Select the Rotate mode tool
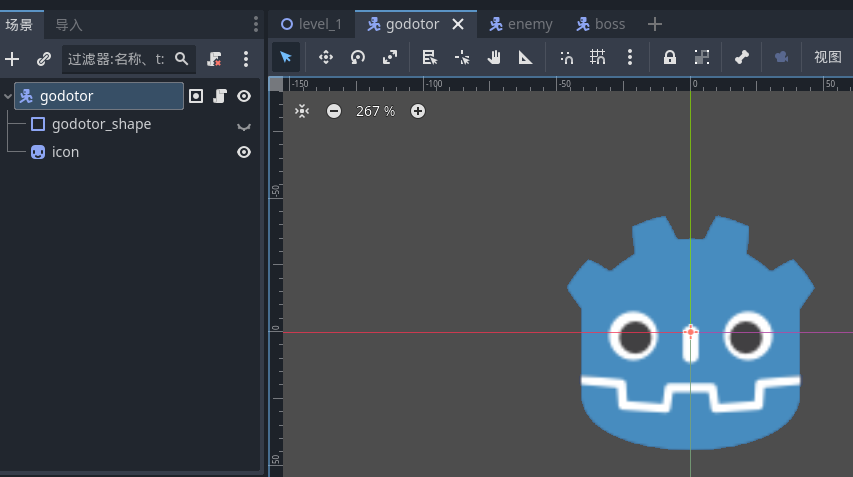Viewport: 853px width, 477px height. [x=357, y=58]
